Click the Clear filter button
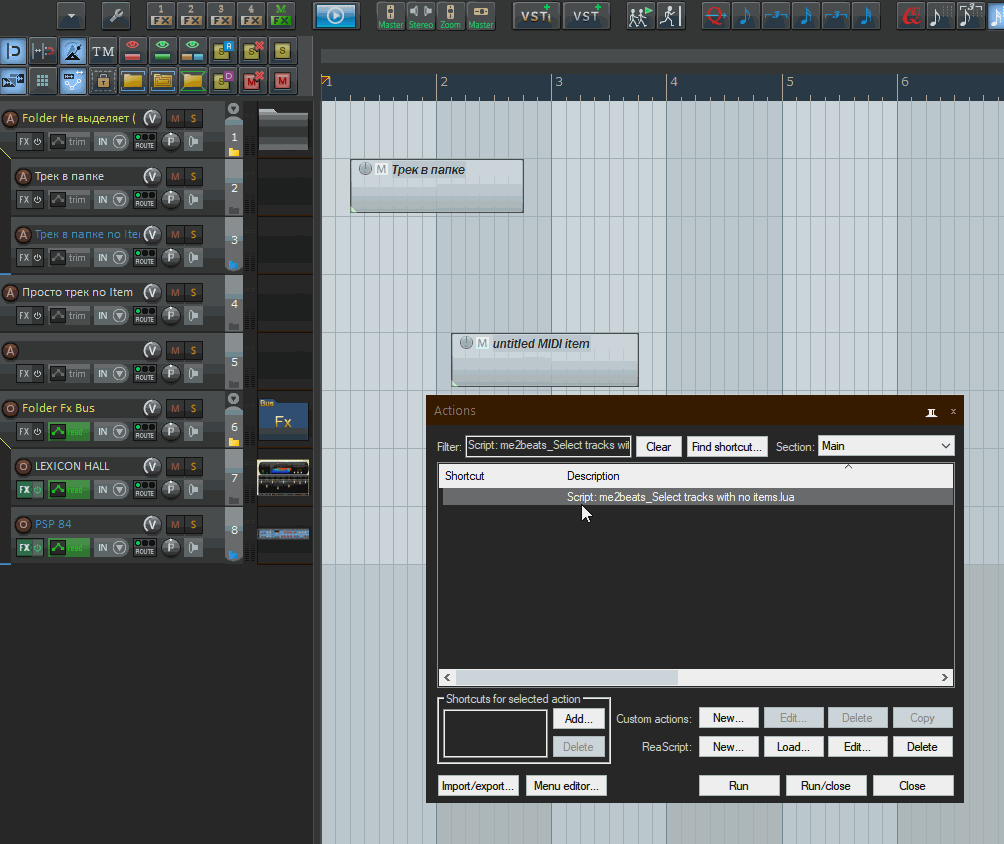Image resolution: width=1004 pixels, height=844 pixels. tap(658, 446)
